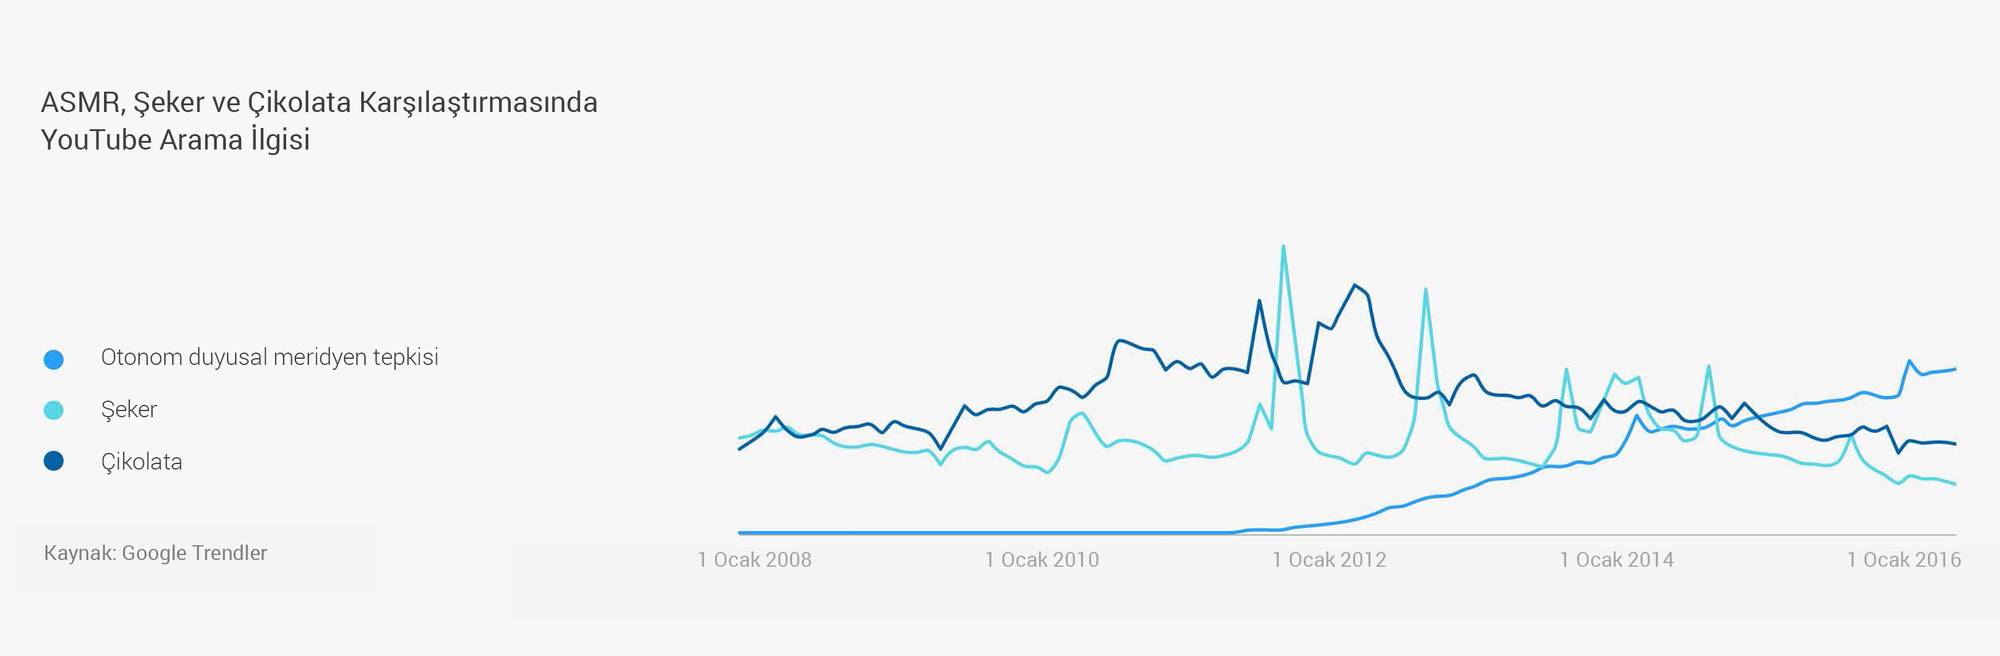The height and width of the screenshot is (656, 2000).
Task: Select the 'Şeker' legend label
Action: click(129, 409)
